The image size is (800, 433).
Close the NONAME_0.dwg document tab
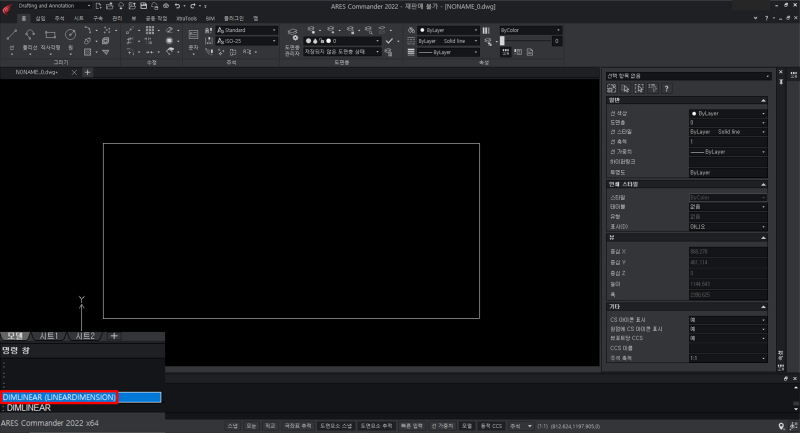pos(74,72)
